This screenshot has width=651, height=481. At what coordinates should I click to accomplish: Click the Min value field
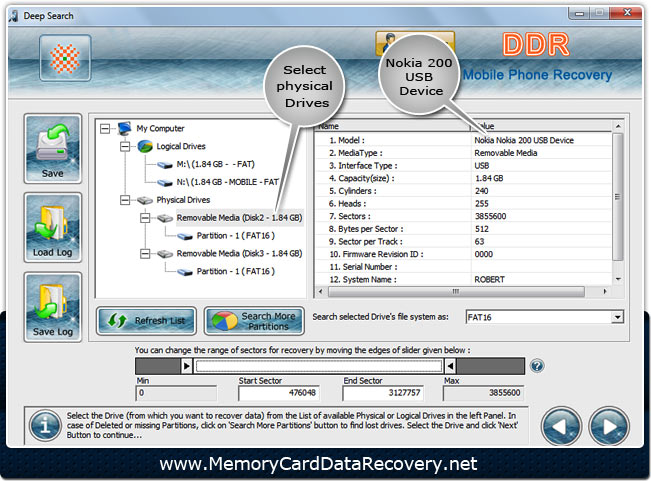point(176,393)
